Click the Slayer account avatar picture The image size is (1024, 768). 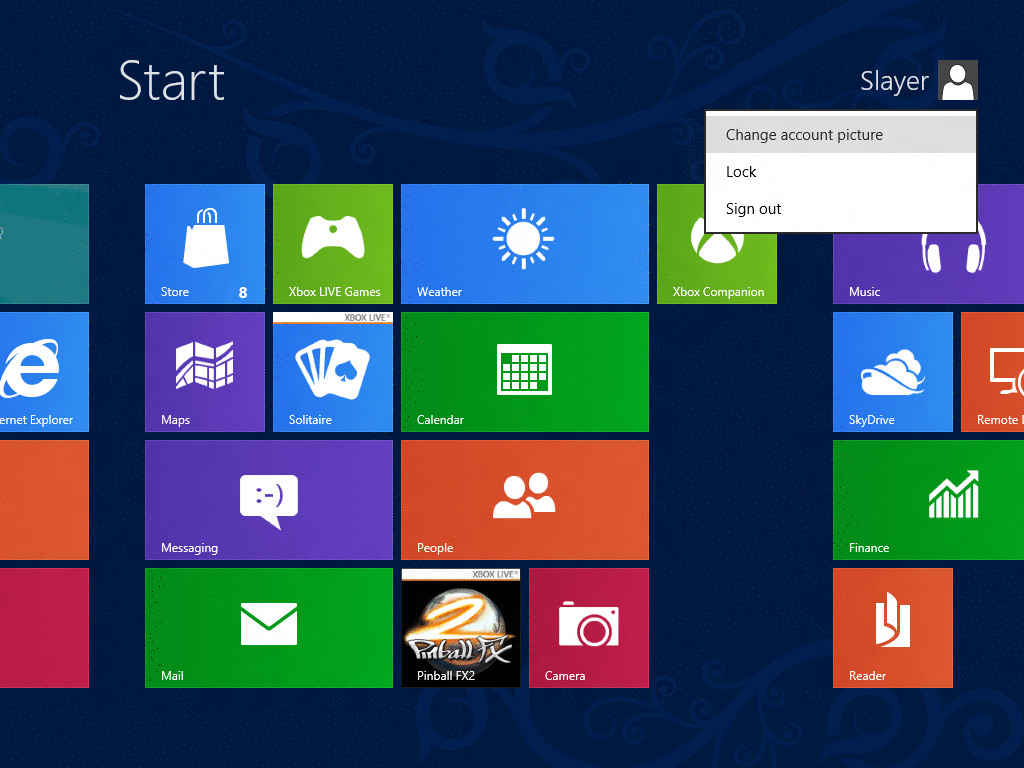point(957,81)
